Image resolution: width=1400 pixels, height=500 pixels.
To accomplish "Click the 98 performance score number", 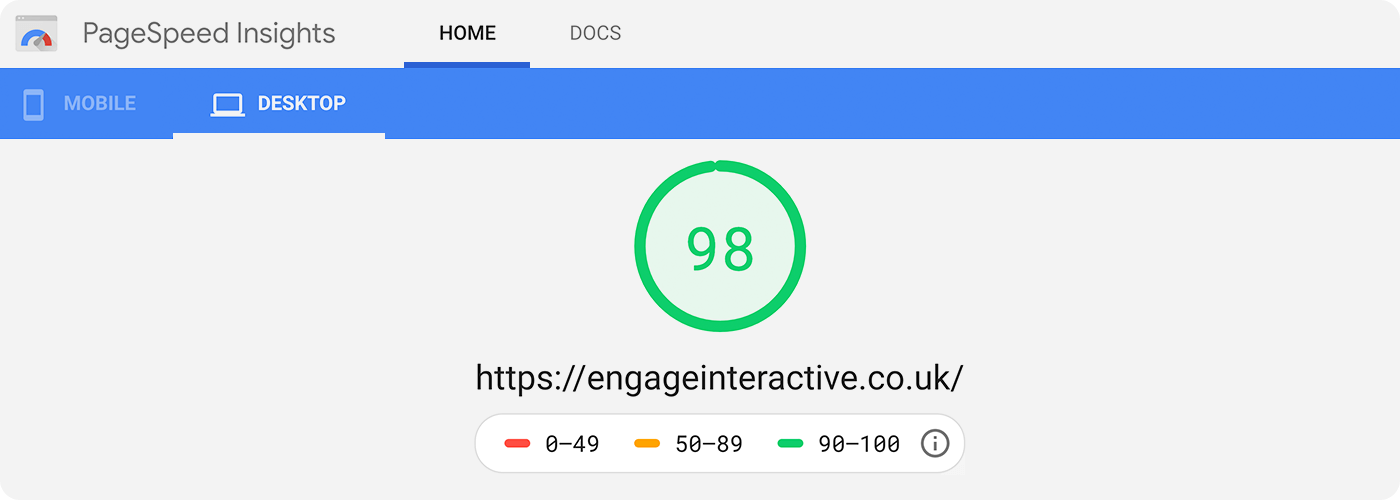I will pyautogui.click(x=720, y=249).
